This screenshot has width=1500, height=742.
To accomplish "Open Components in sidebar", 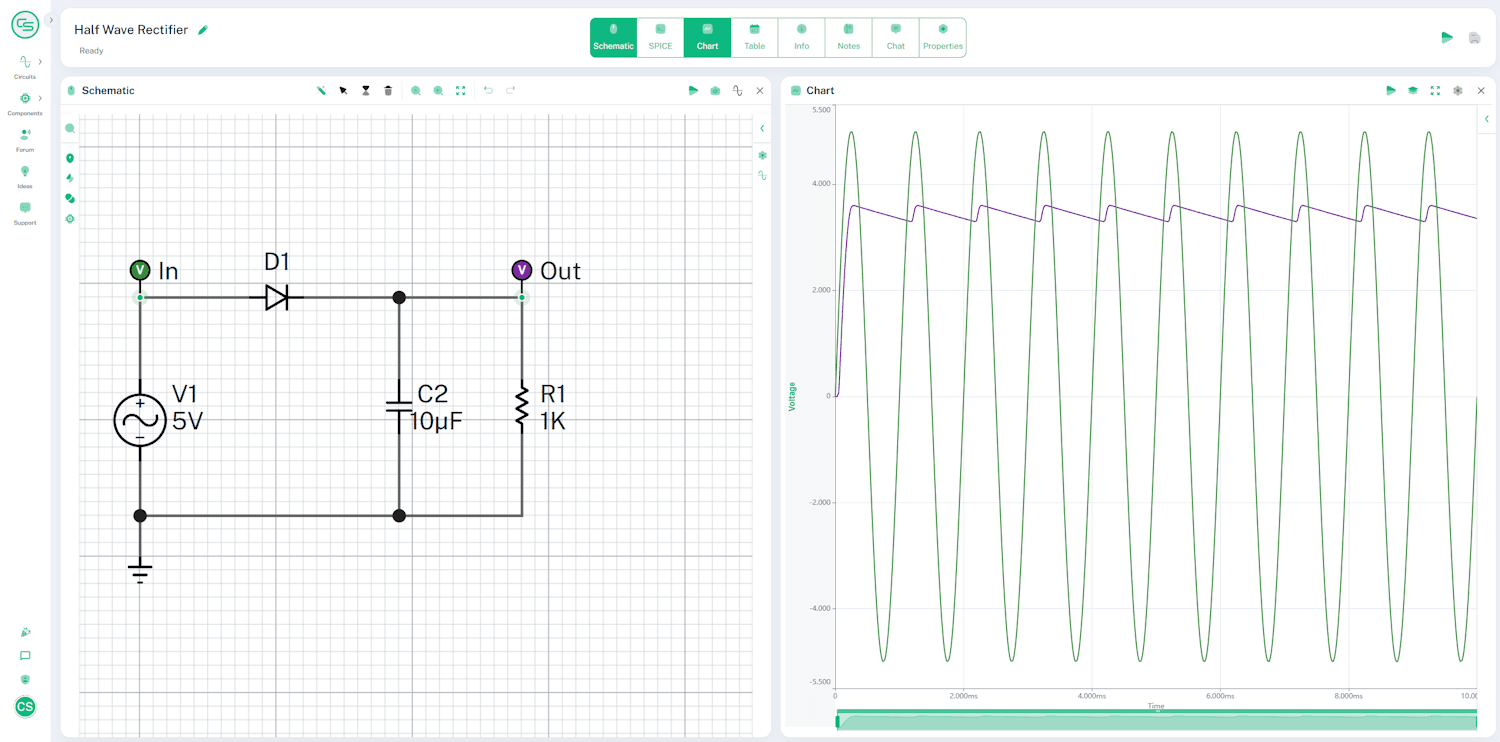I will click(25, 103).
